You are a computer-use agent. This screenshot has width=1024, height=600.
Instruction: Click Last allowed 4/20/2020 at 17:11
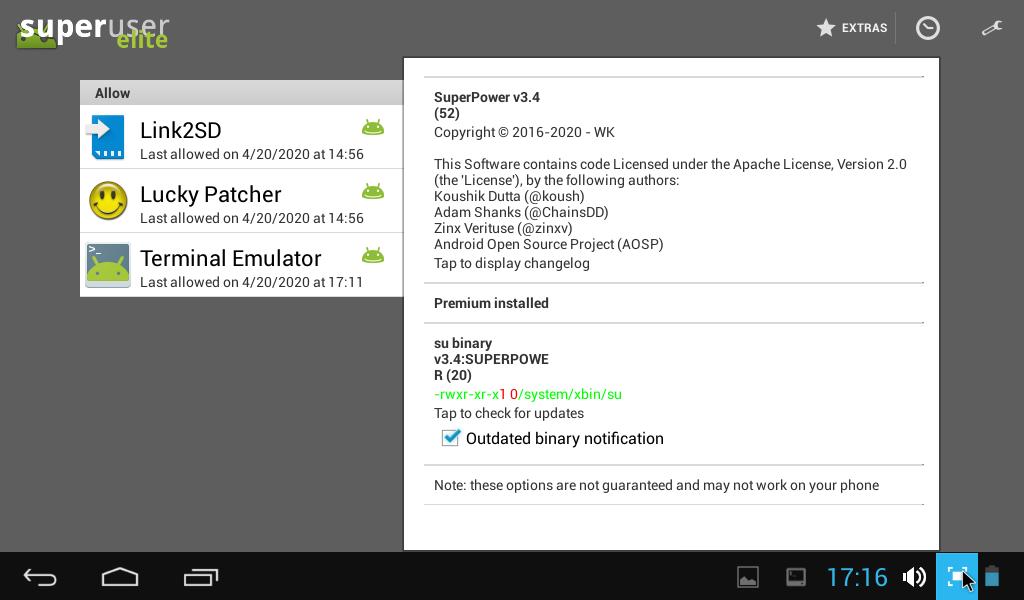(251, 282)
